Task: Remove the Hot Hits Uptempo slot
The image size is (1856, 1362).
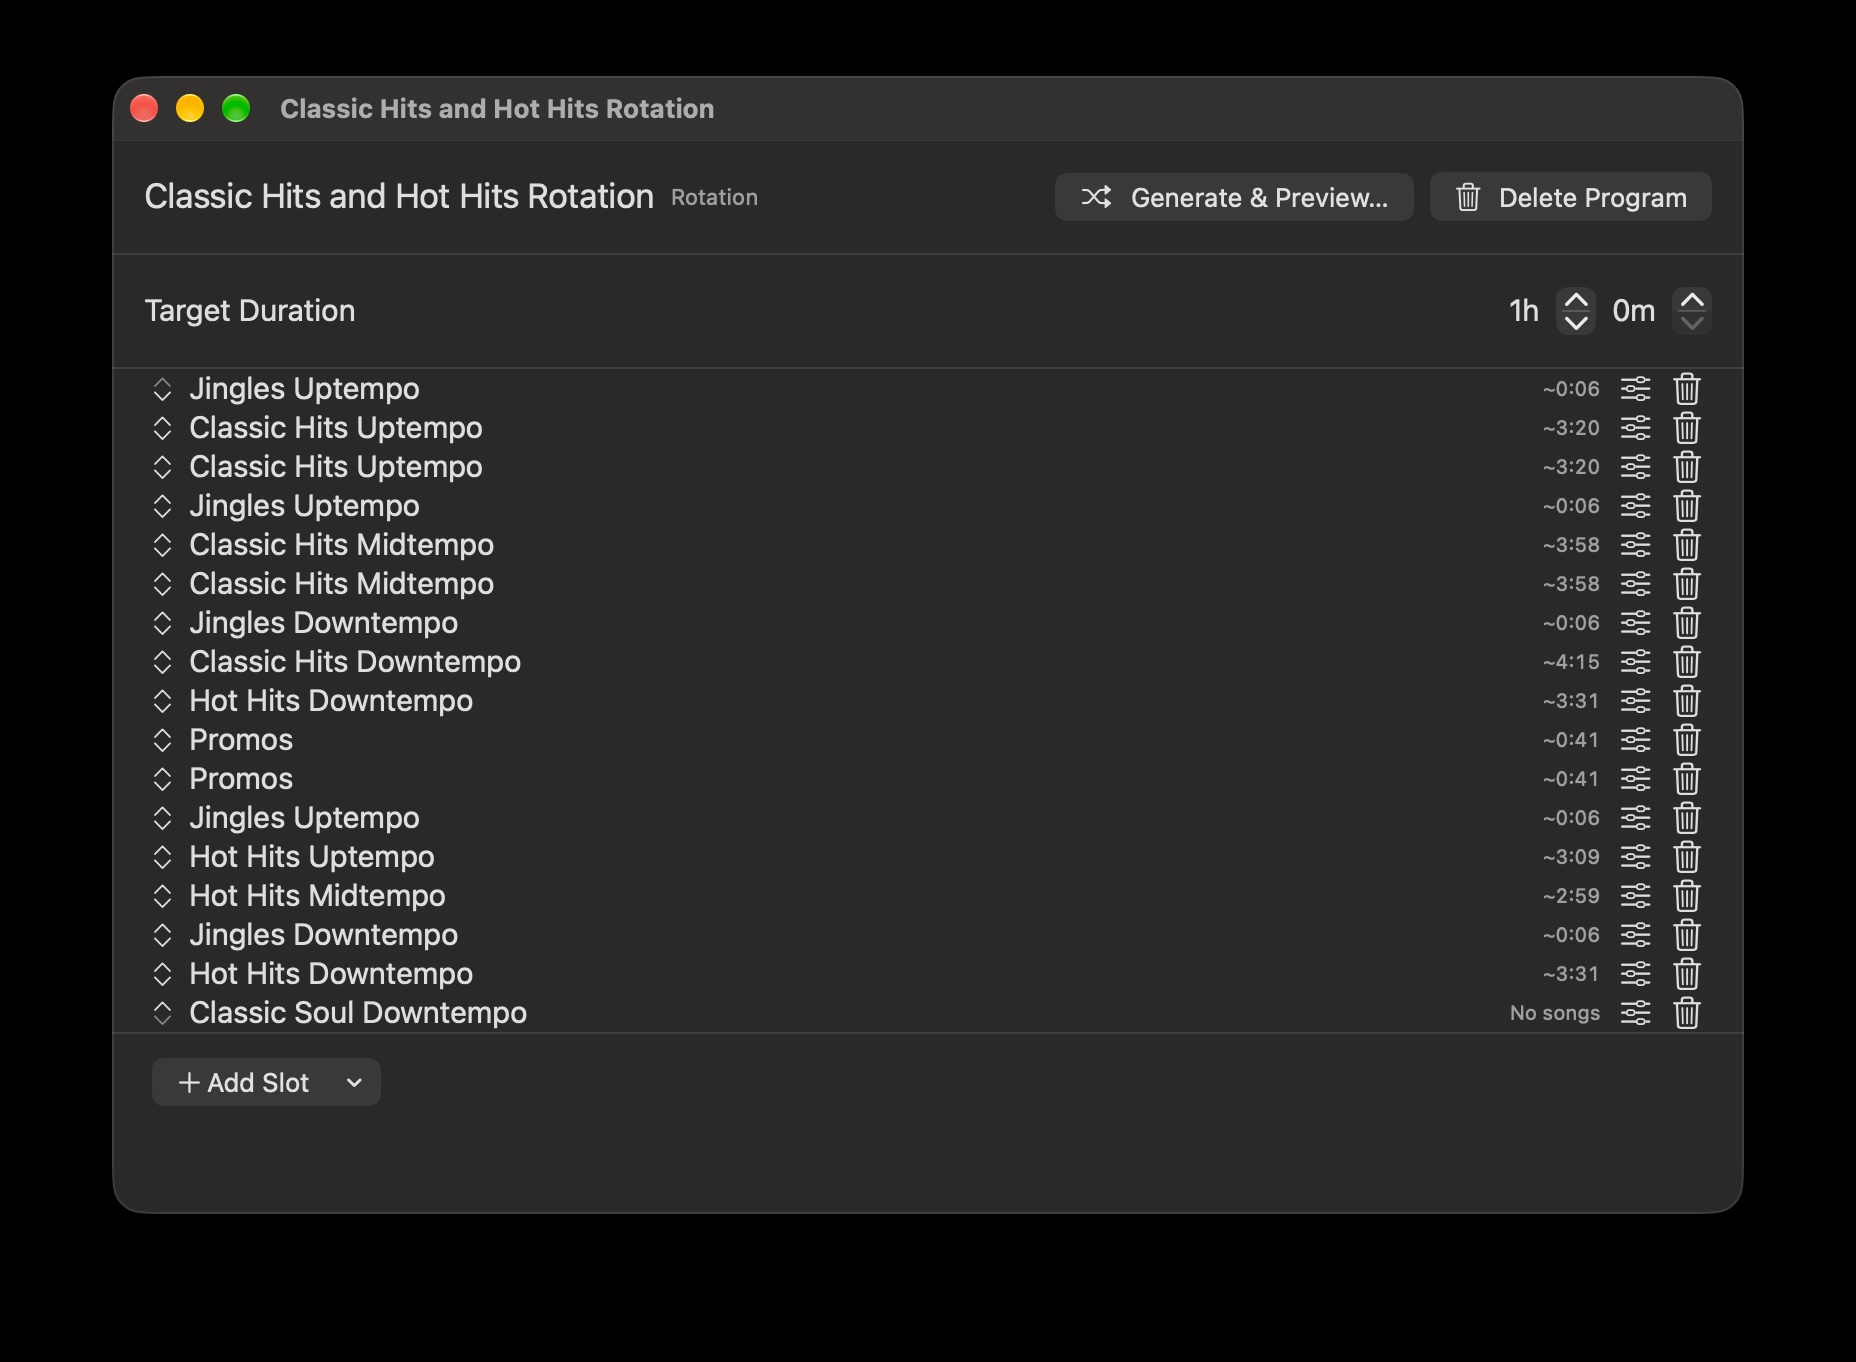Action: pyautogui.click(x=1687, y=857)
